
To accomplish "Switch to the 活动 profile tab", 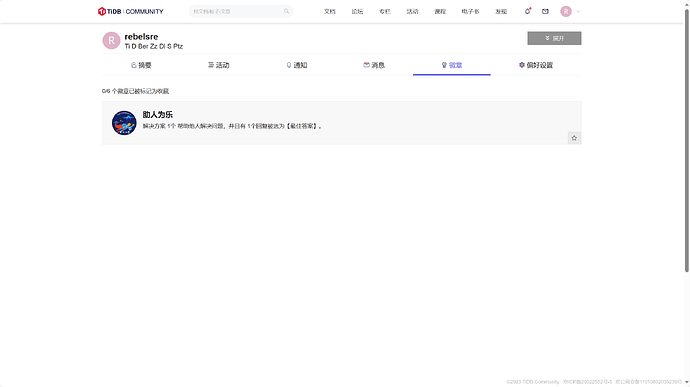I will coord(219,65).
